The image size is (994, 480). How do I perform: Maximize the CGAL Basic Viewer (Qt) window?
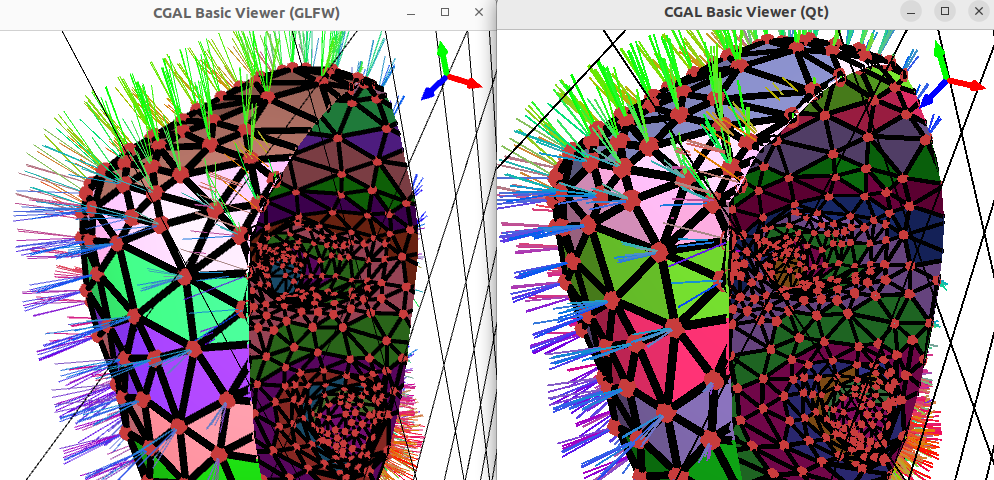pyautogui.click(x=945, y=11)
